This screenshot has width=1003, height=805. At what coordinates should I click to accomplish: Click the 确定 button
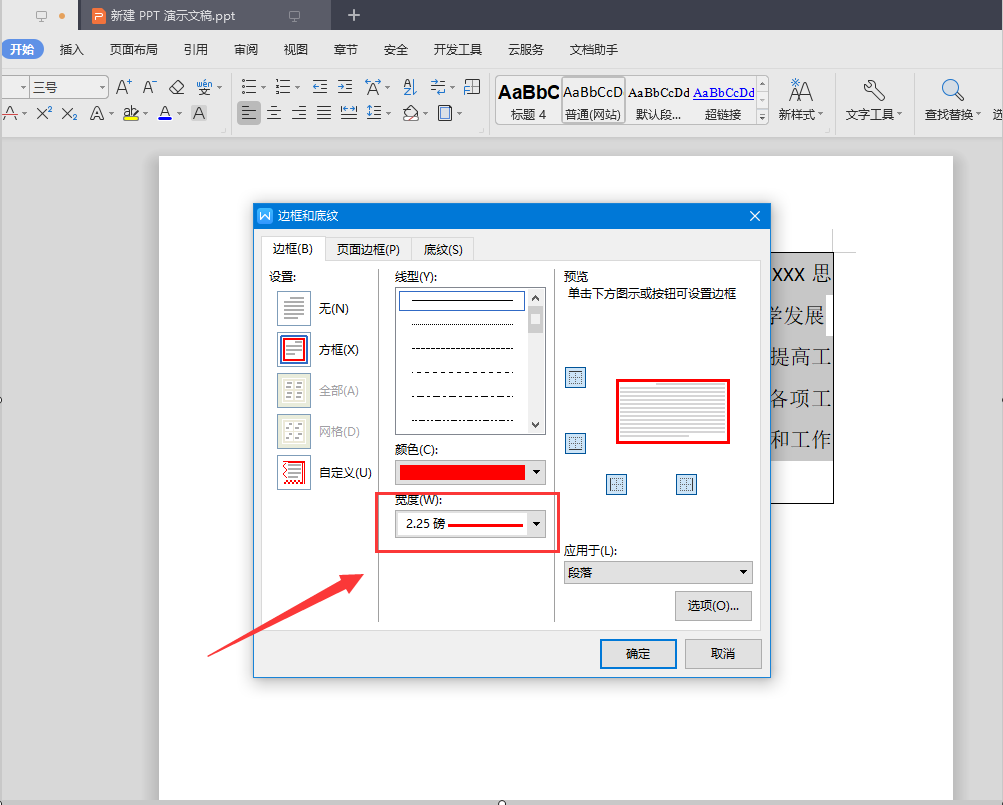638,653
